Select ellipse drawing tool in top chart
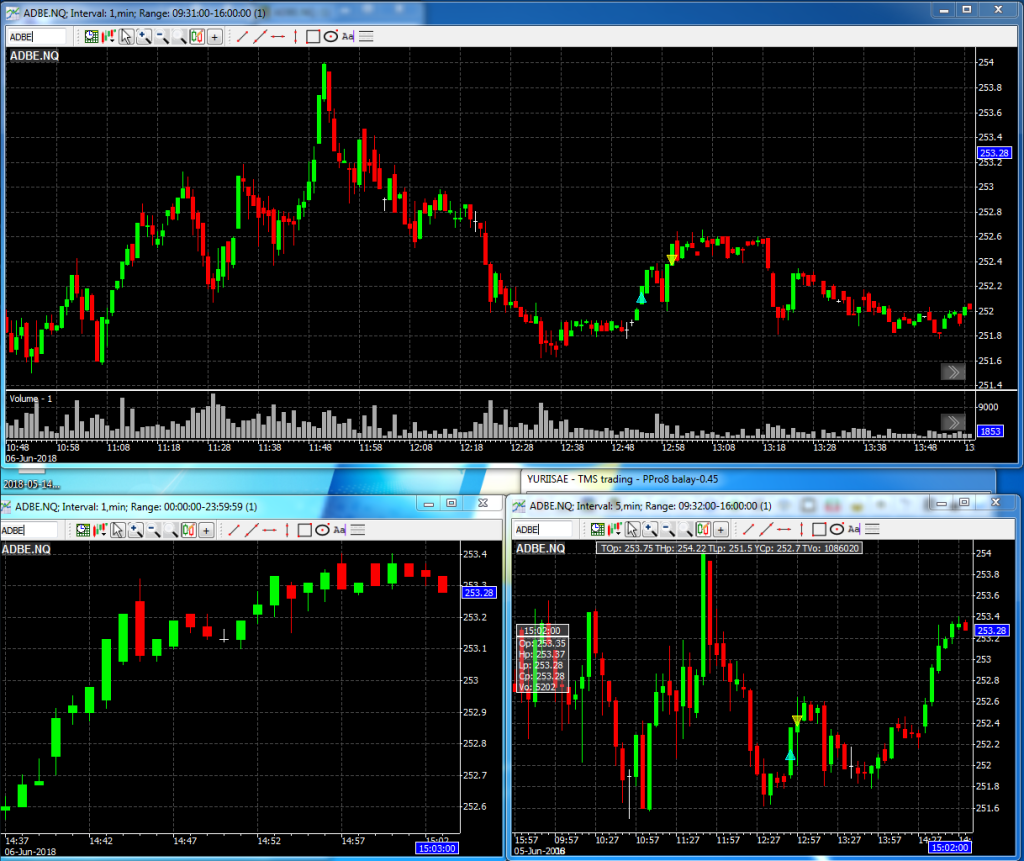This screenshot has height=861, width=1024. 330,37
